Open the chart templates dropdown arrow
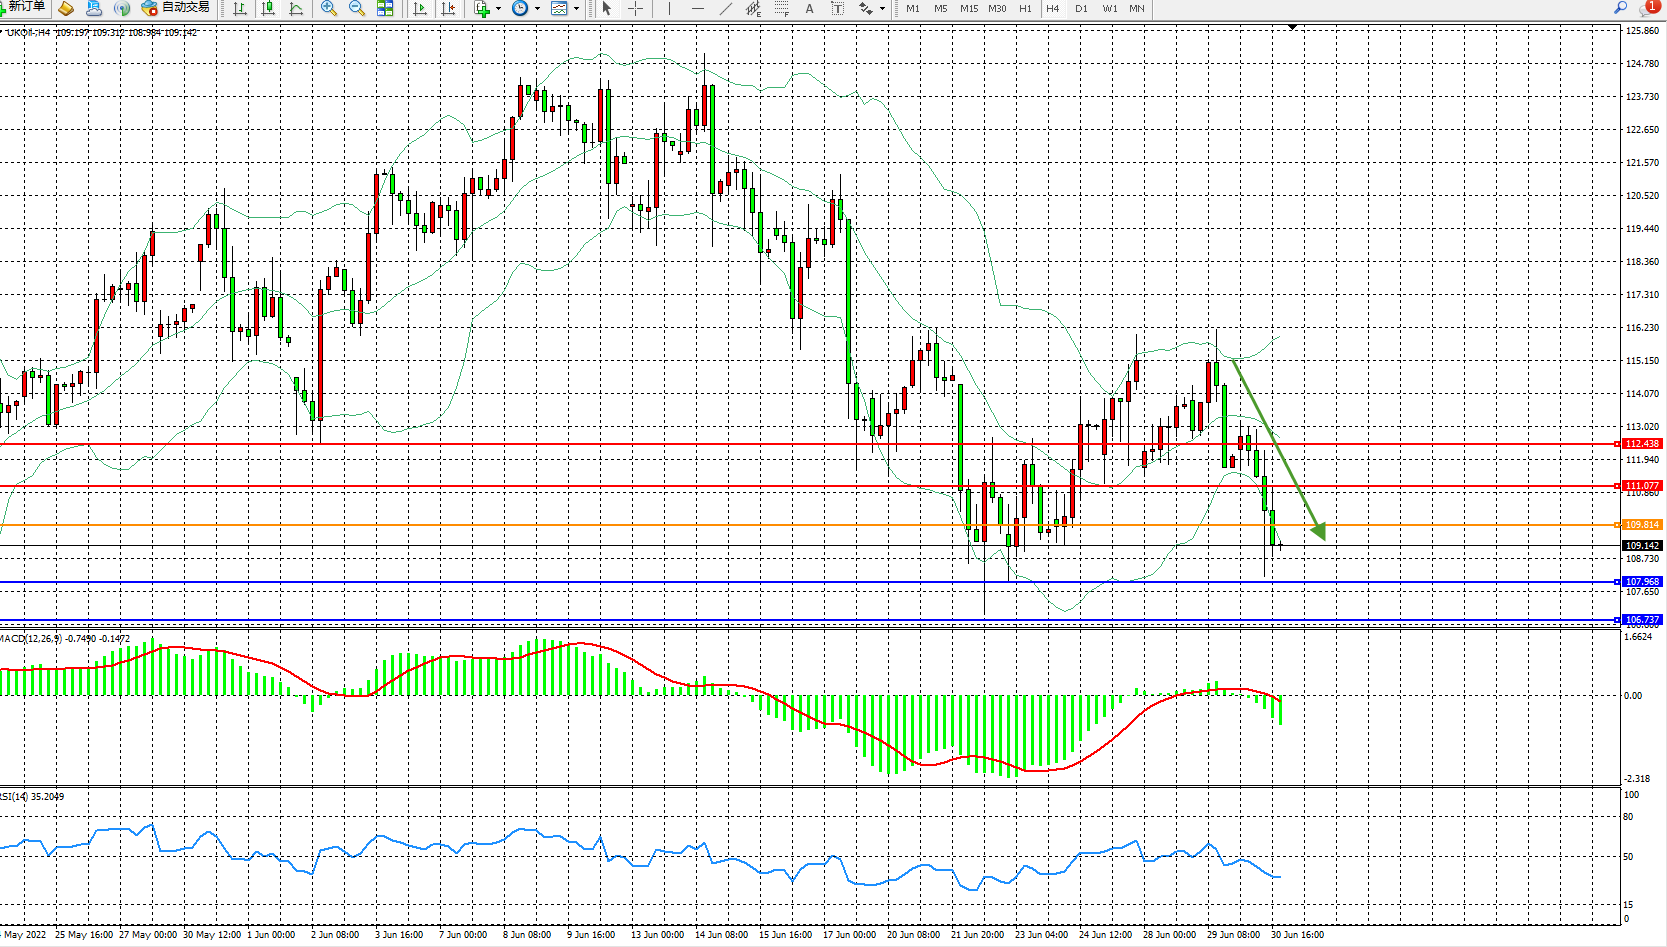The height and width of the screenshot is (947, 1667). [x=576, y=8]
